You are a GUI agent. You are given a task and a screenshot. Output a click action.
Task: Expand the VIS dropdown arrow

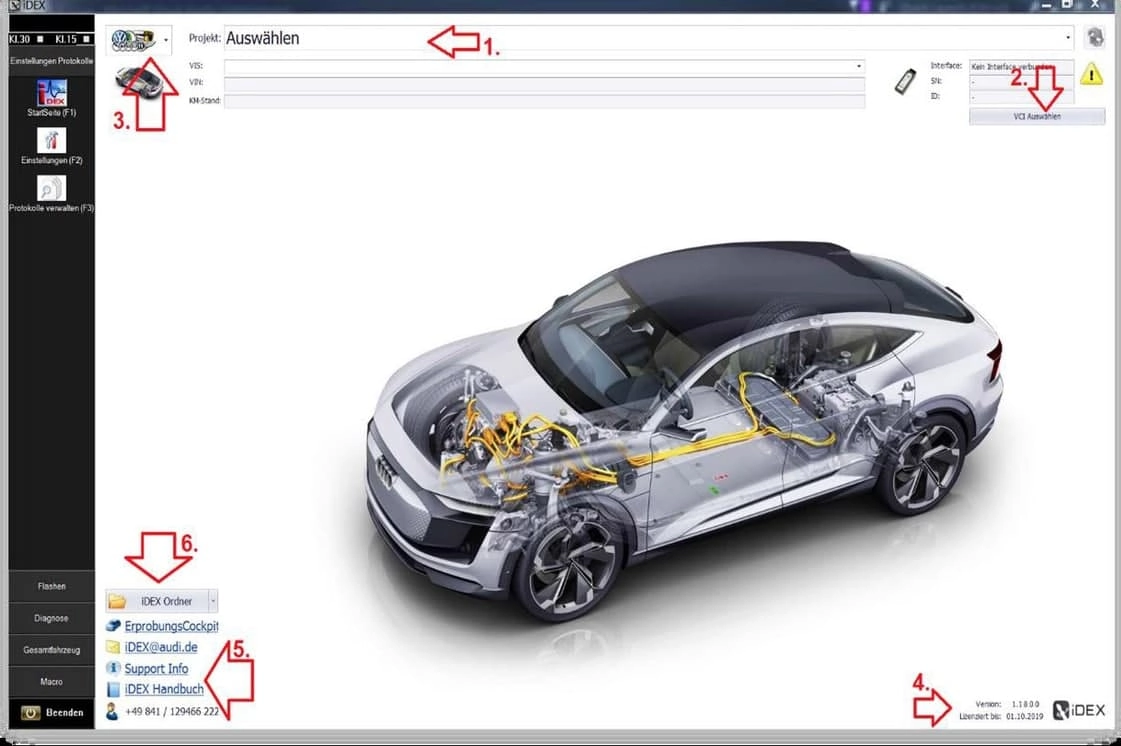[859, 67]
